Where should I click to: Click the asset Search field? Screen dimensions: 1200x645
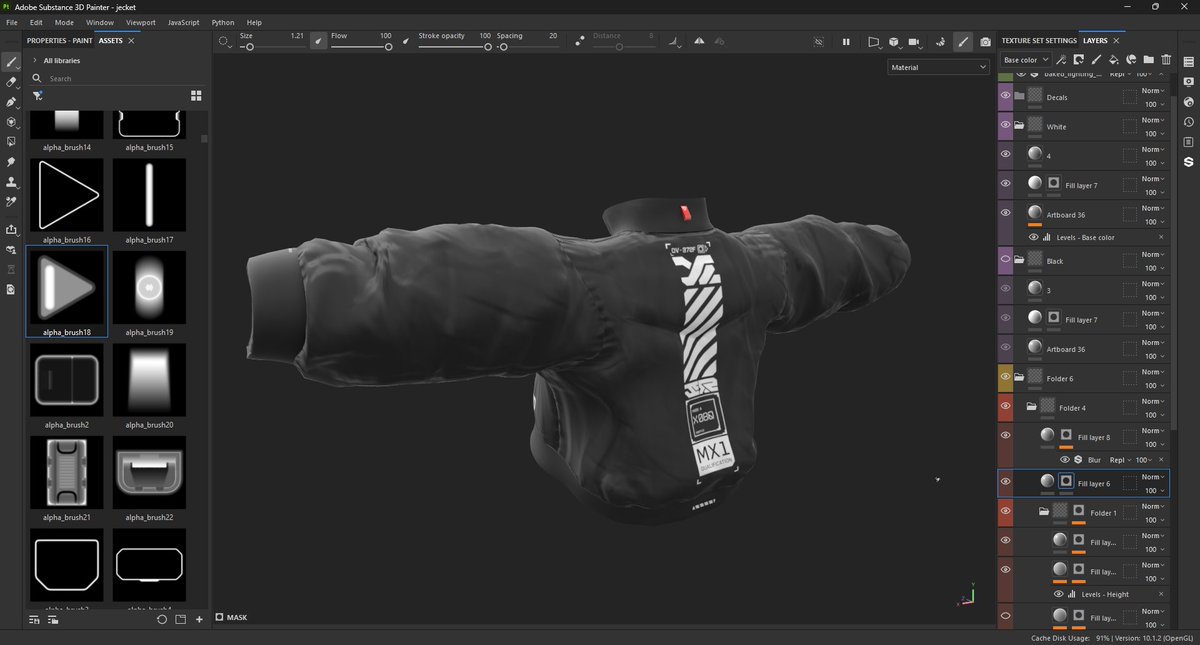pyautogui.click(x=118, y=78)
